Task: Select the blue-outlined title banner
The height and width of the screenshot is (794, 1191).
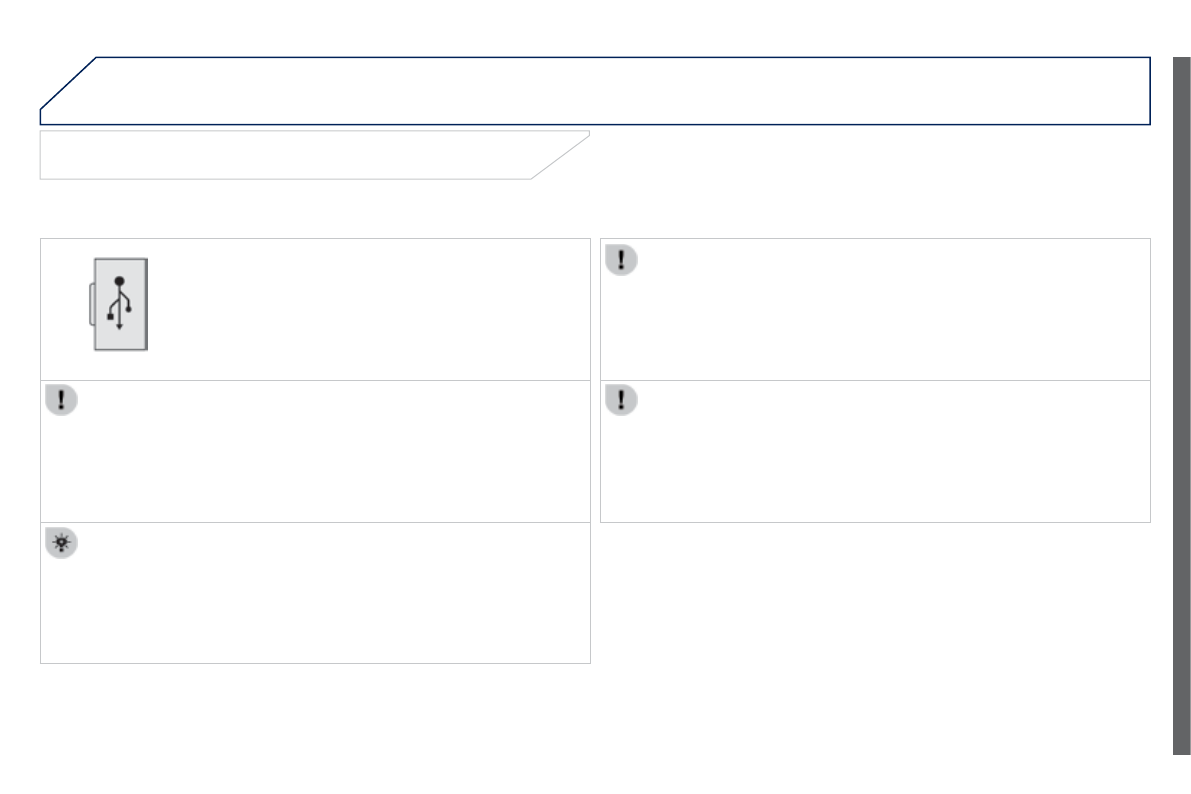Action: click(x=620, y=90)
